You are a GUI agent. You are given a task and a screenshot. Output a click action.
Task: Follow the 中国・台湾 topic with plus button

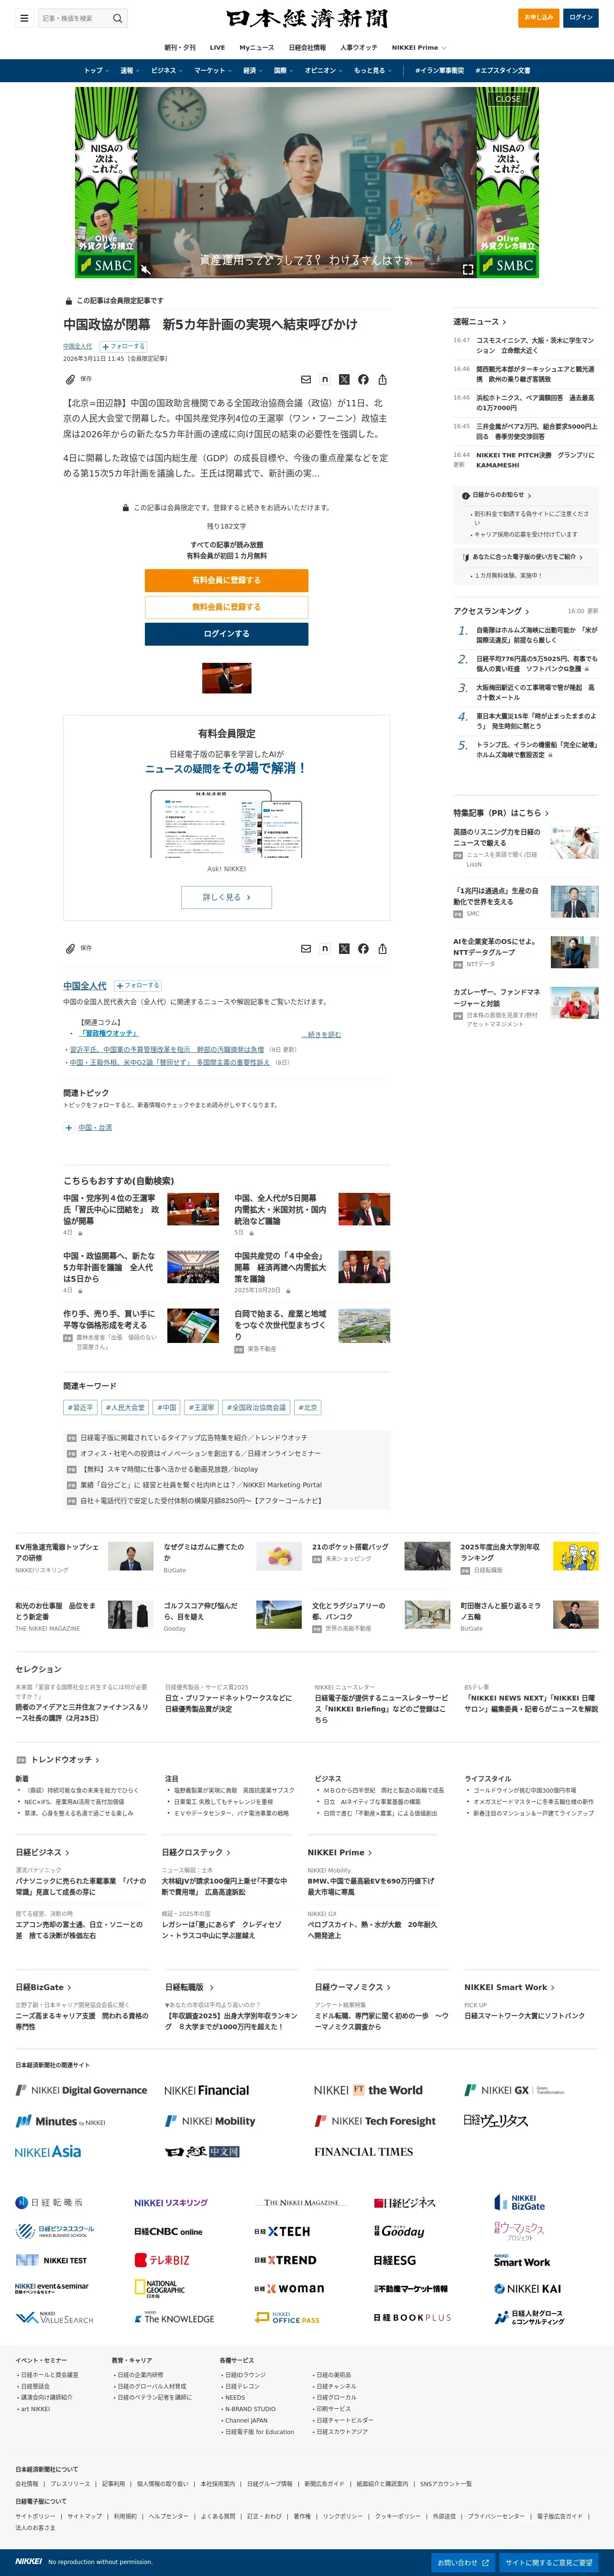pyautogui.click(x=69, y=1127)
